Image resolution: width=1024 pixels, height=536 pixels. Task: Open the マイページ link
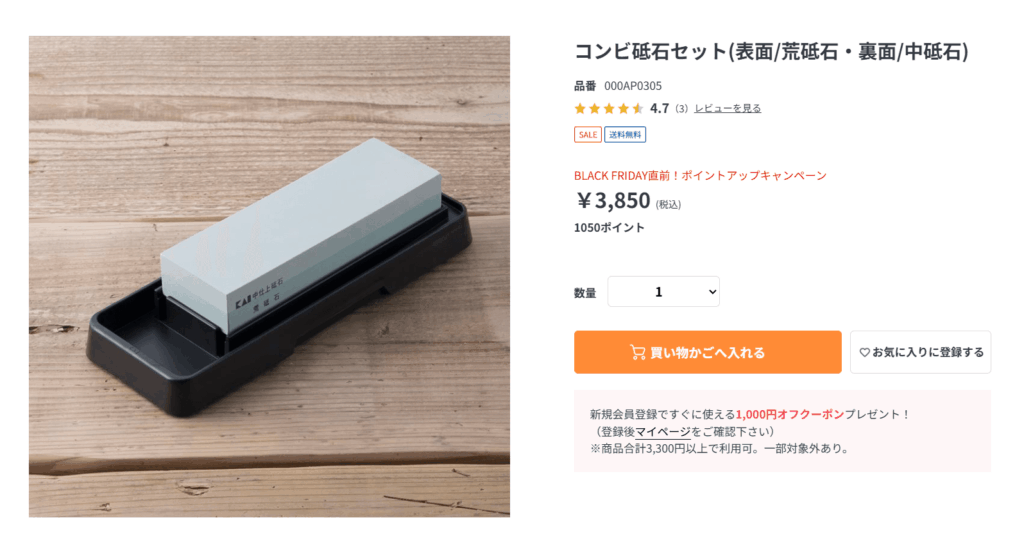click(x=663, y=432)
